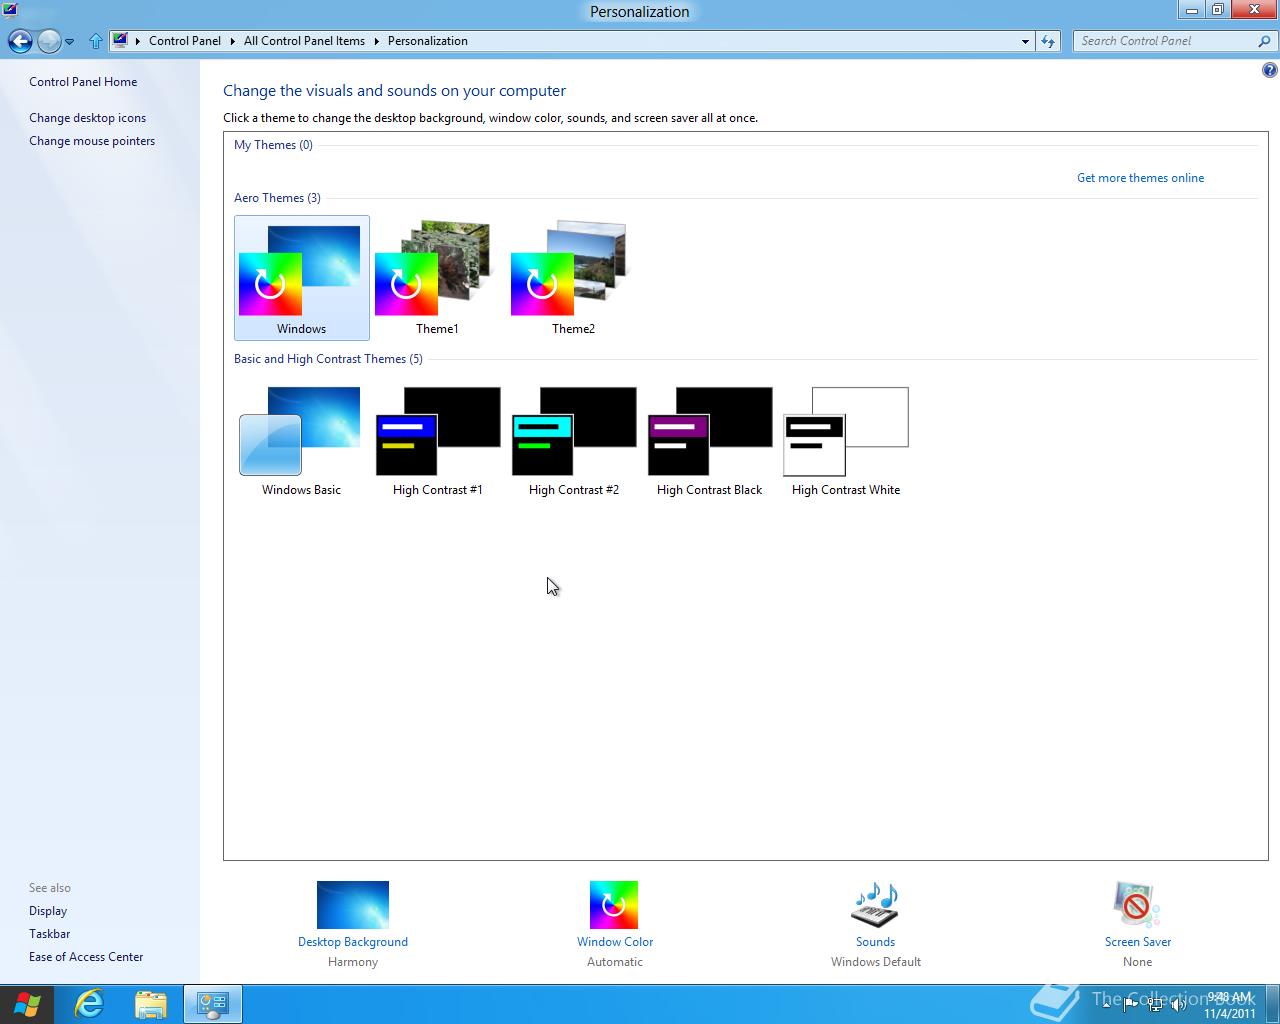
Task: Click the window title bar icon
Action: [10, 11]
